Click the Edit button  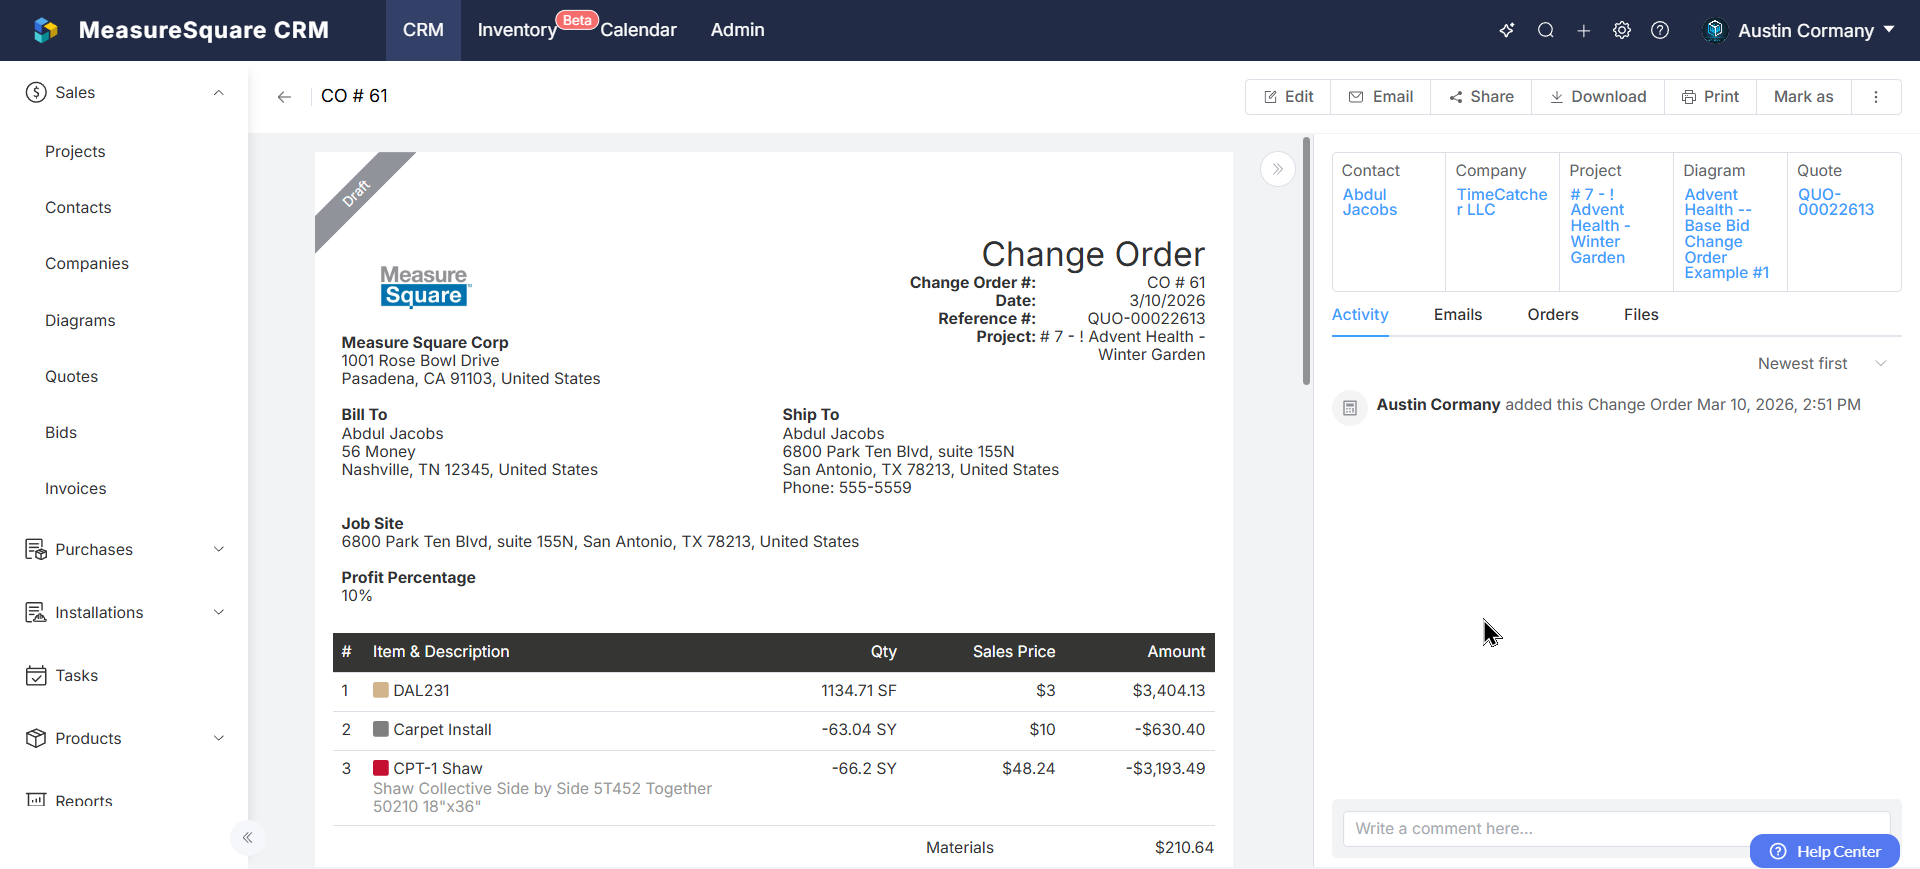tap(1288, 97)
